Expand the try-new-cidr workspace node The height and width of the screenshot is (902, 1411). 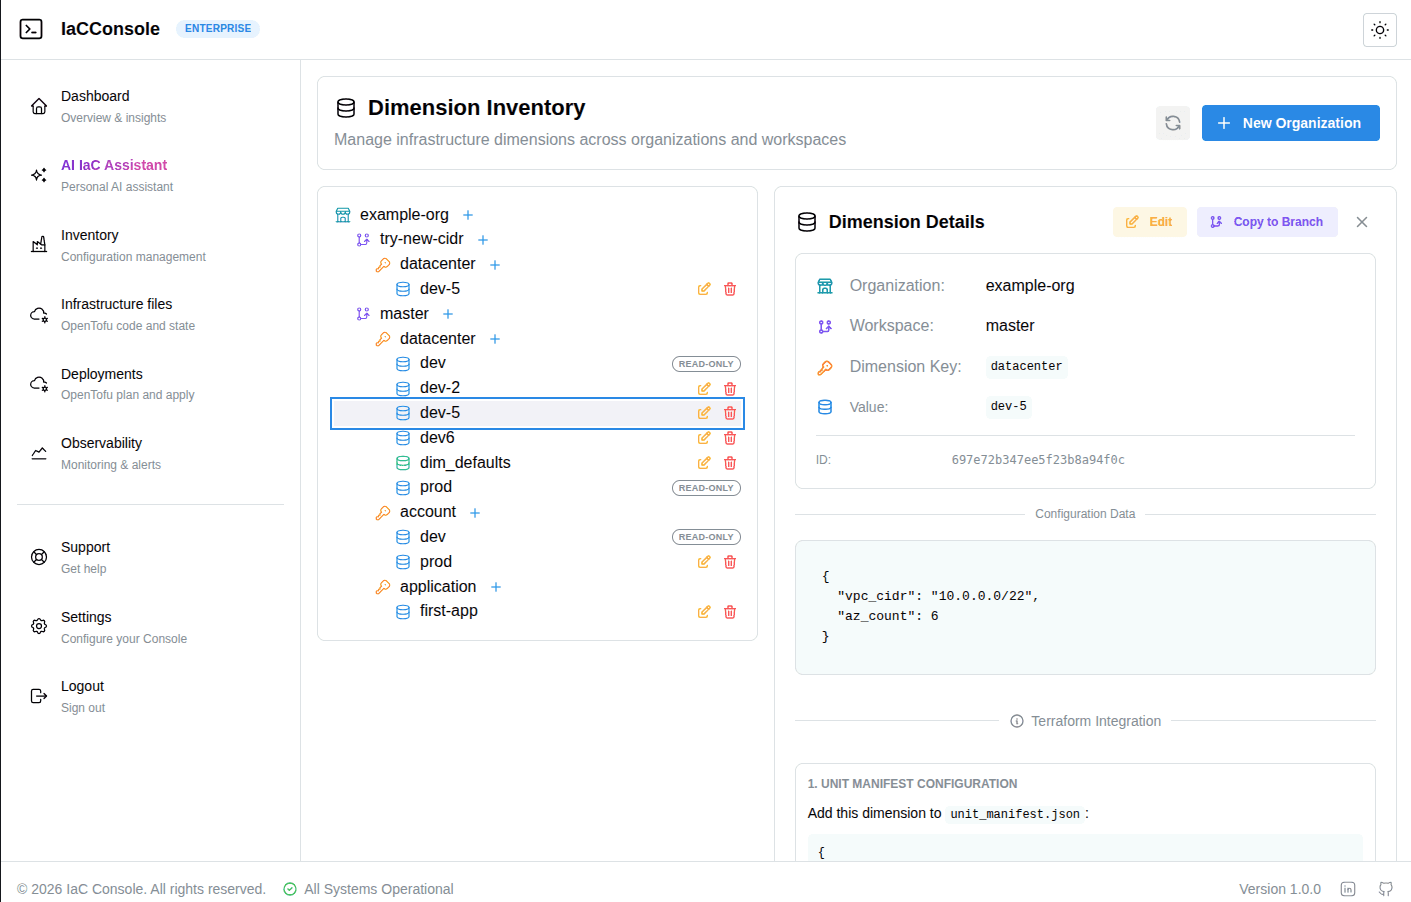click(x=421, y=239)
